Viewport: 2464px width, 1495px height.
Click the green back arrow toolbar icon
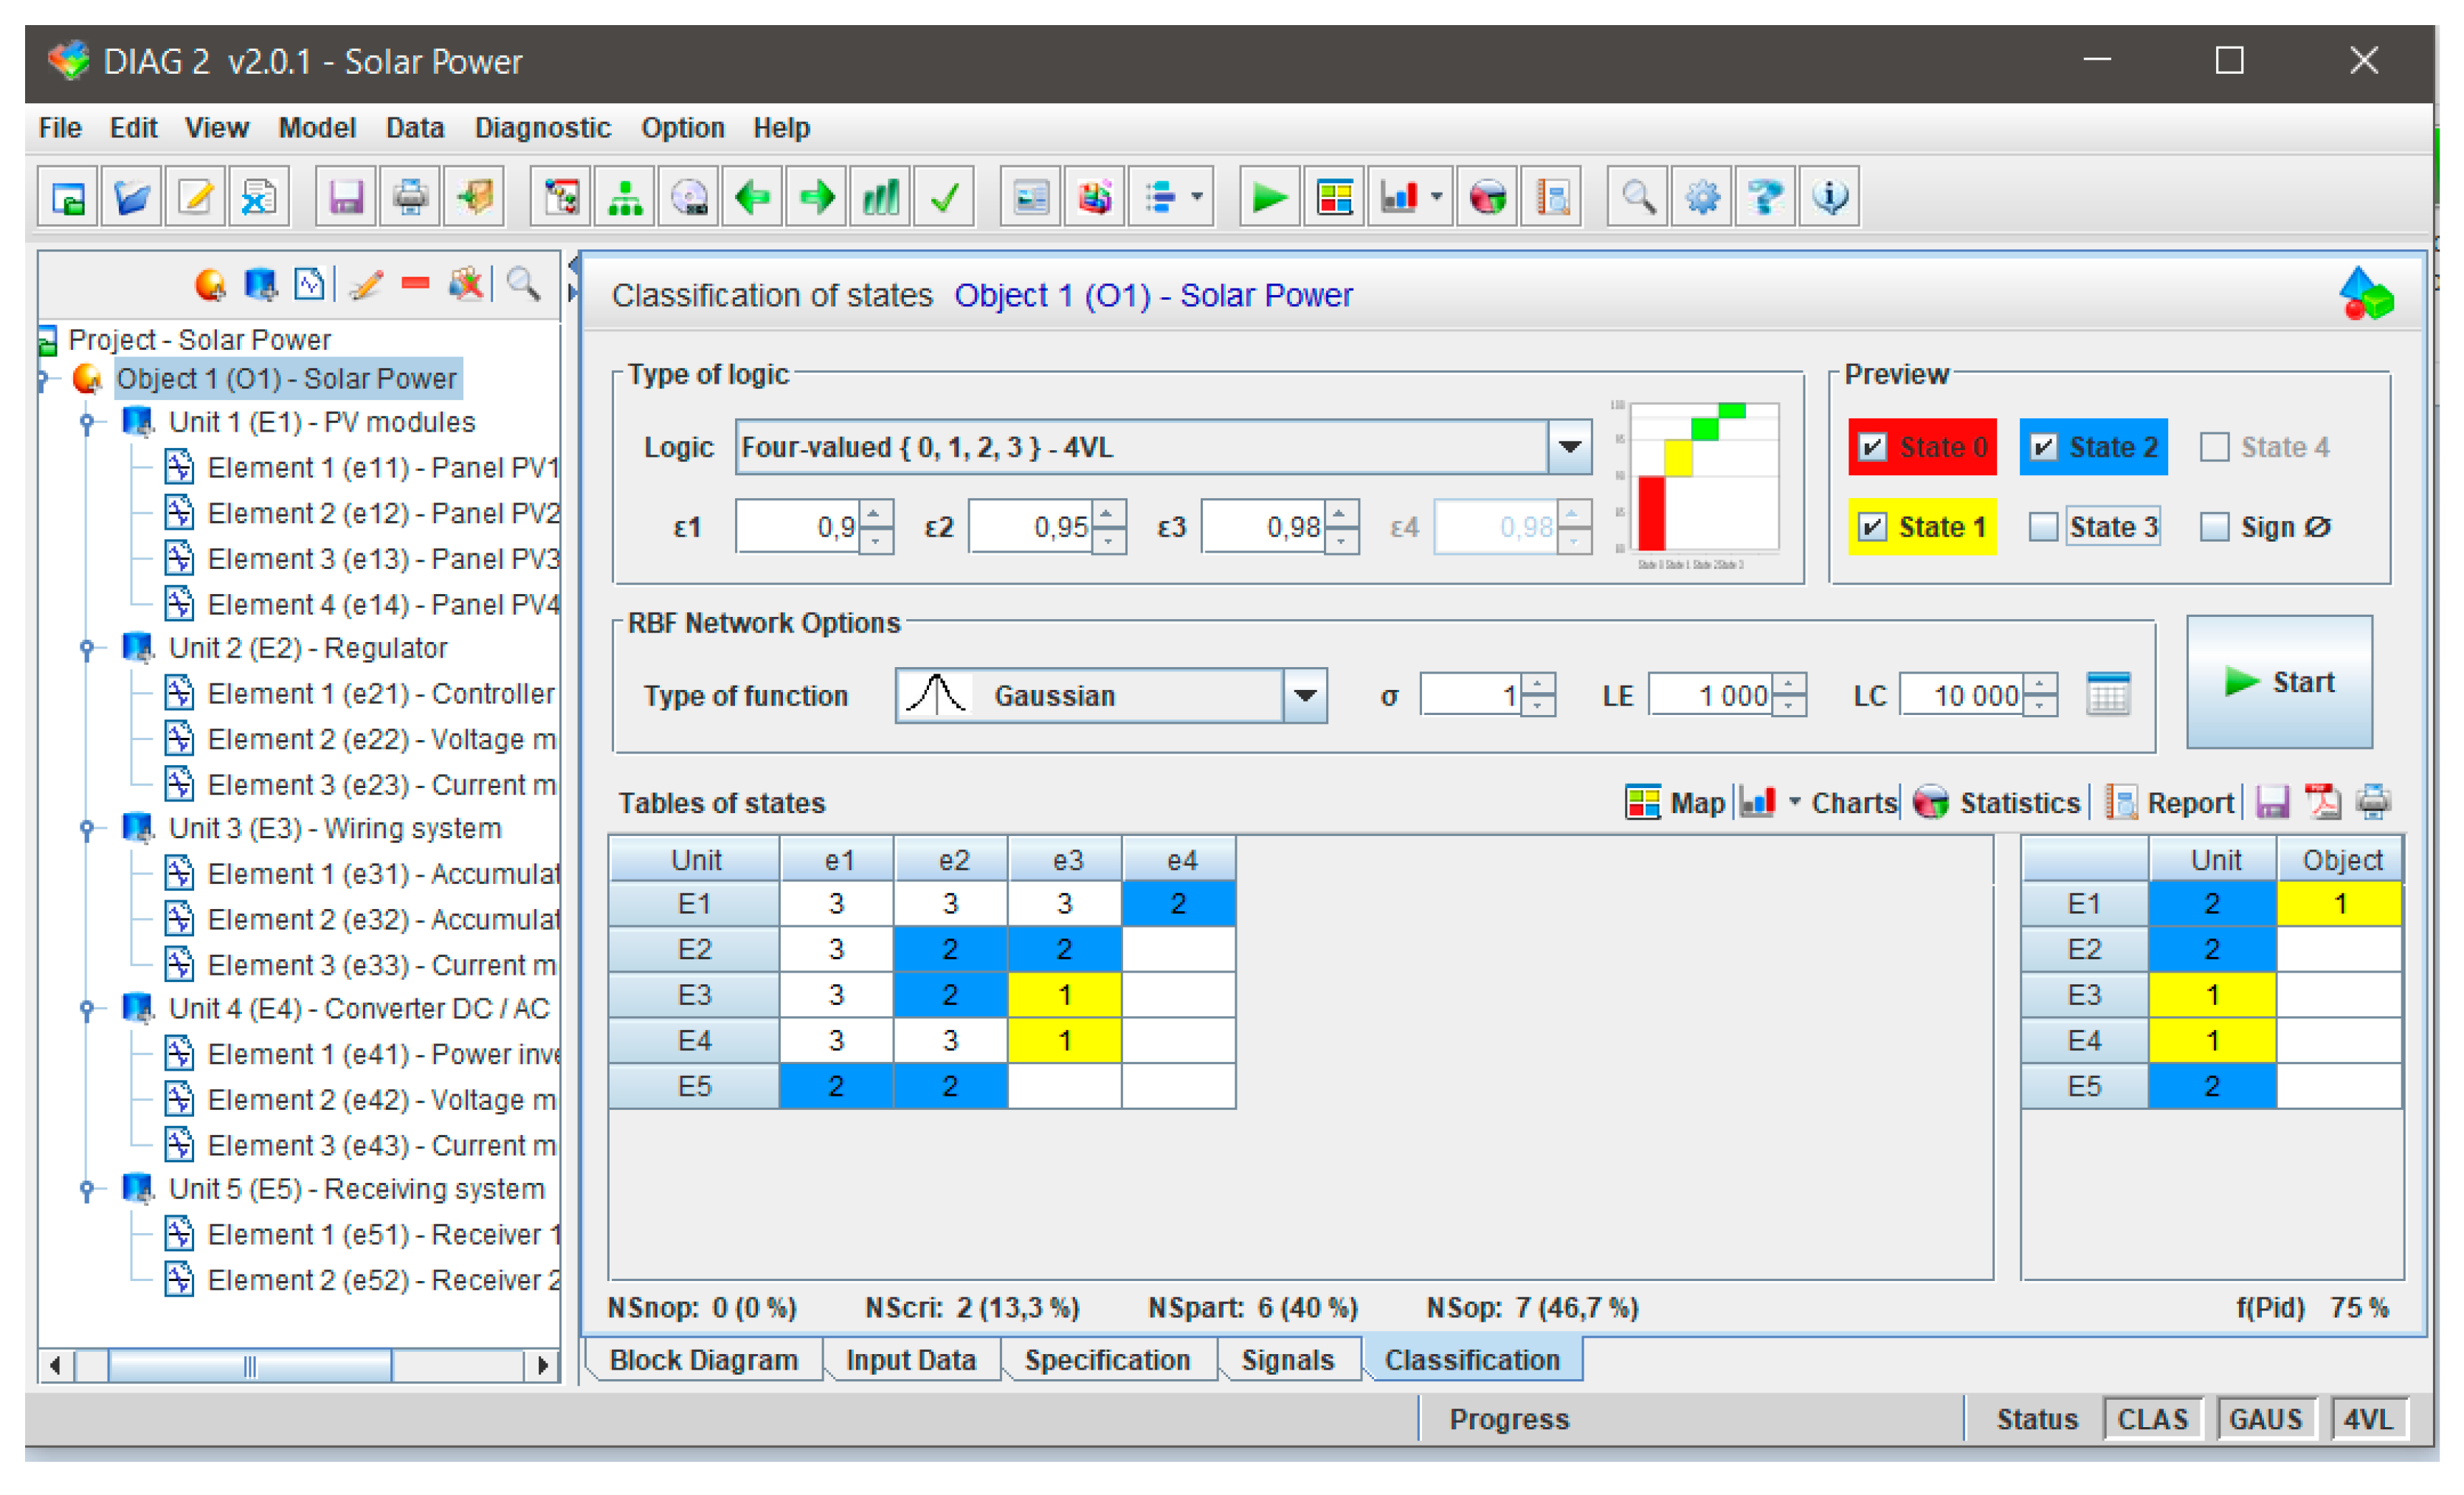(x=752, y=196)
